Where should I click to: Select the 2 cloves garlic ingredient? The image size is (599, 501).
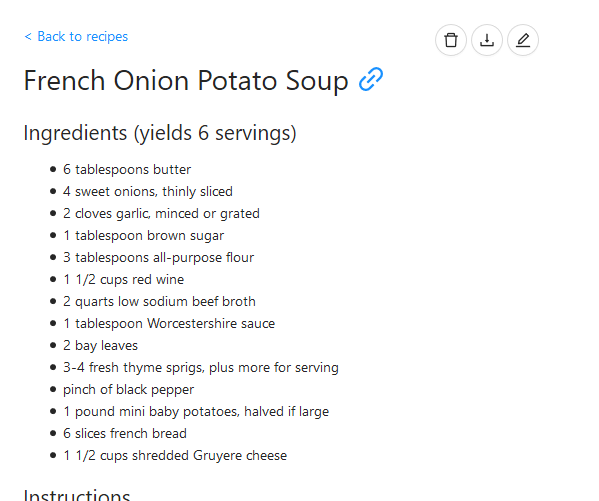click(x=161, y=213)
